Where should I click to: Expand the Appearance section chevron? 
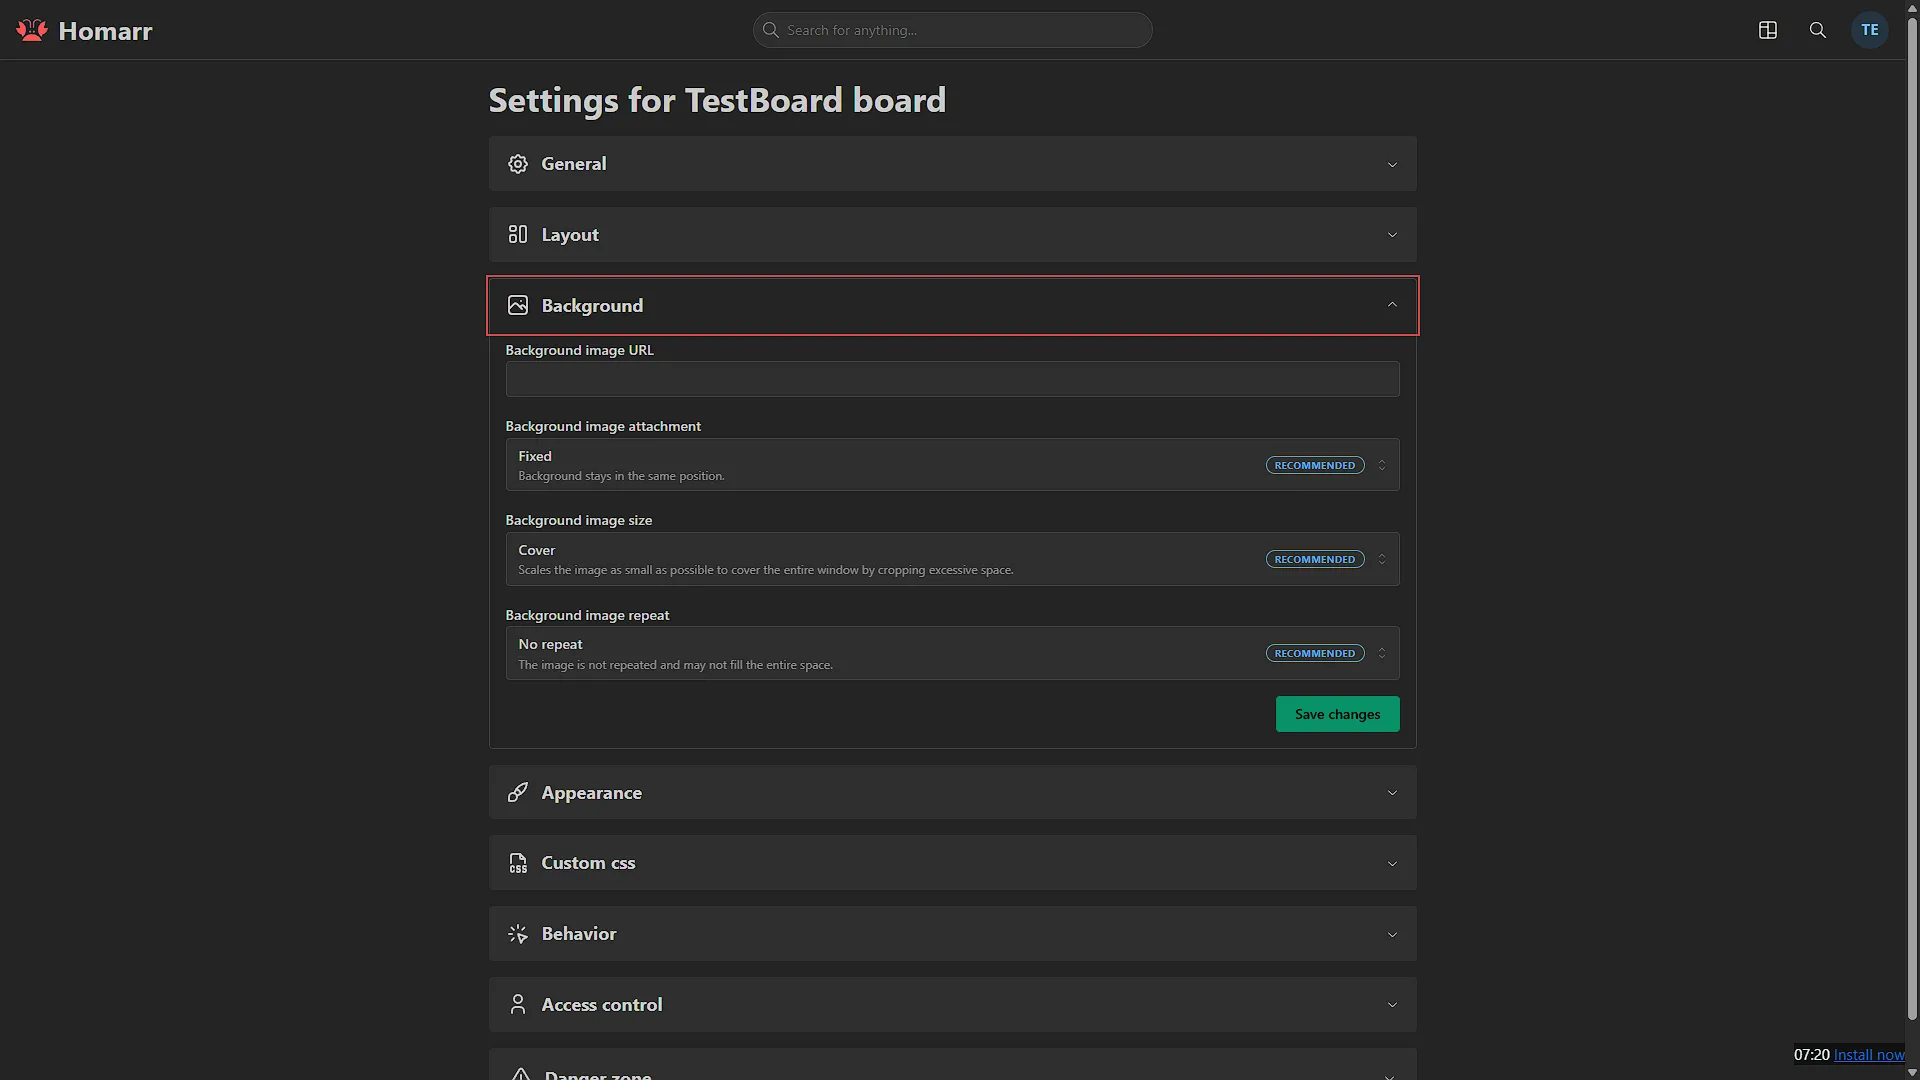pyautogui.click(x=1392, y=793)
